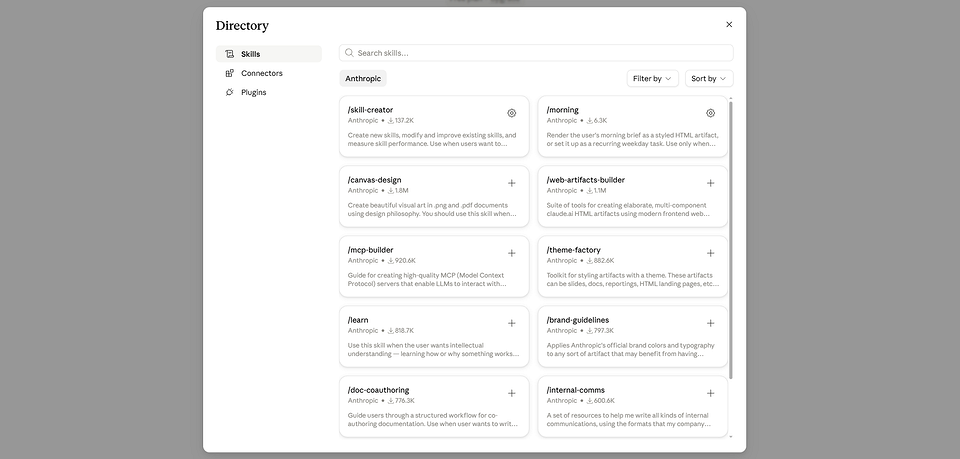Image resolution: width=960 pixels, height=459 pixels.
Task: Click the mcp-builder description text
Action: 427,280
